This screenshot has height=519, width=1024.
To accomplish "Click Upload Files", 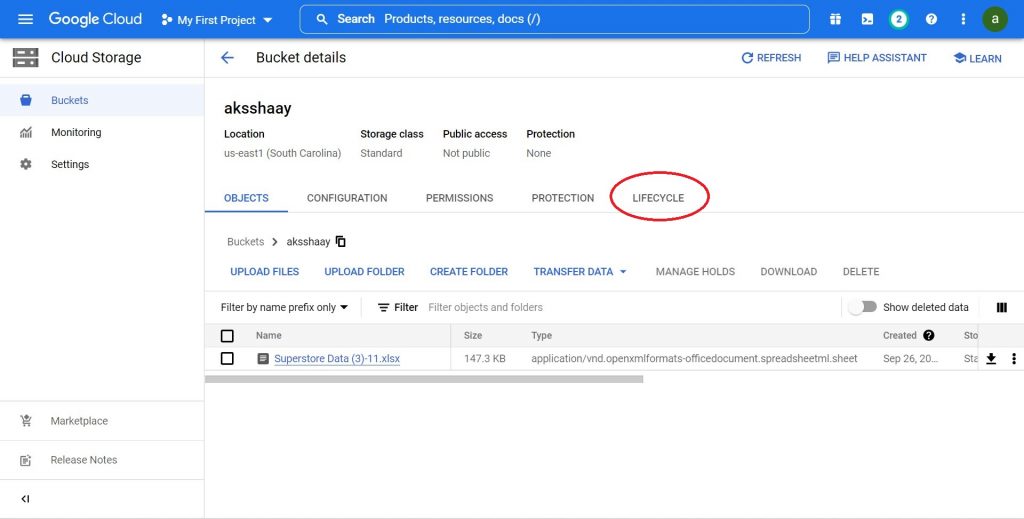I will tap(264, 272).
